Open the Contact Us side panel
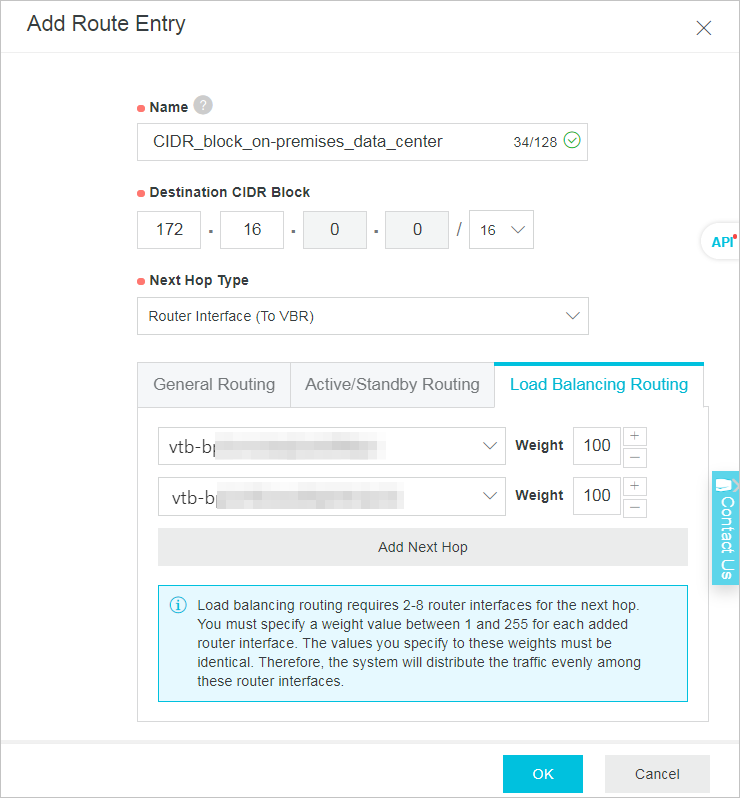This screenshot has height=798, width=740. point(725,528)
